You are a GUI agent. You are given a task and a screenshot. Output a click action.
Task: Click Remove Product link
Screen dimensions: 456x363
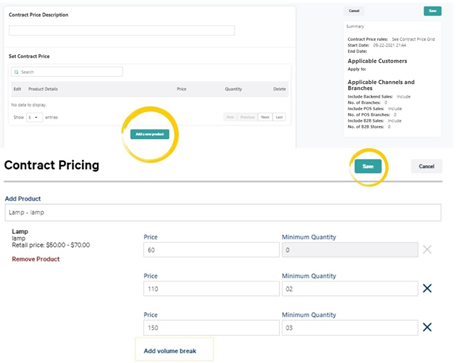click(36, 259)
